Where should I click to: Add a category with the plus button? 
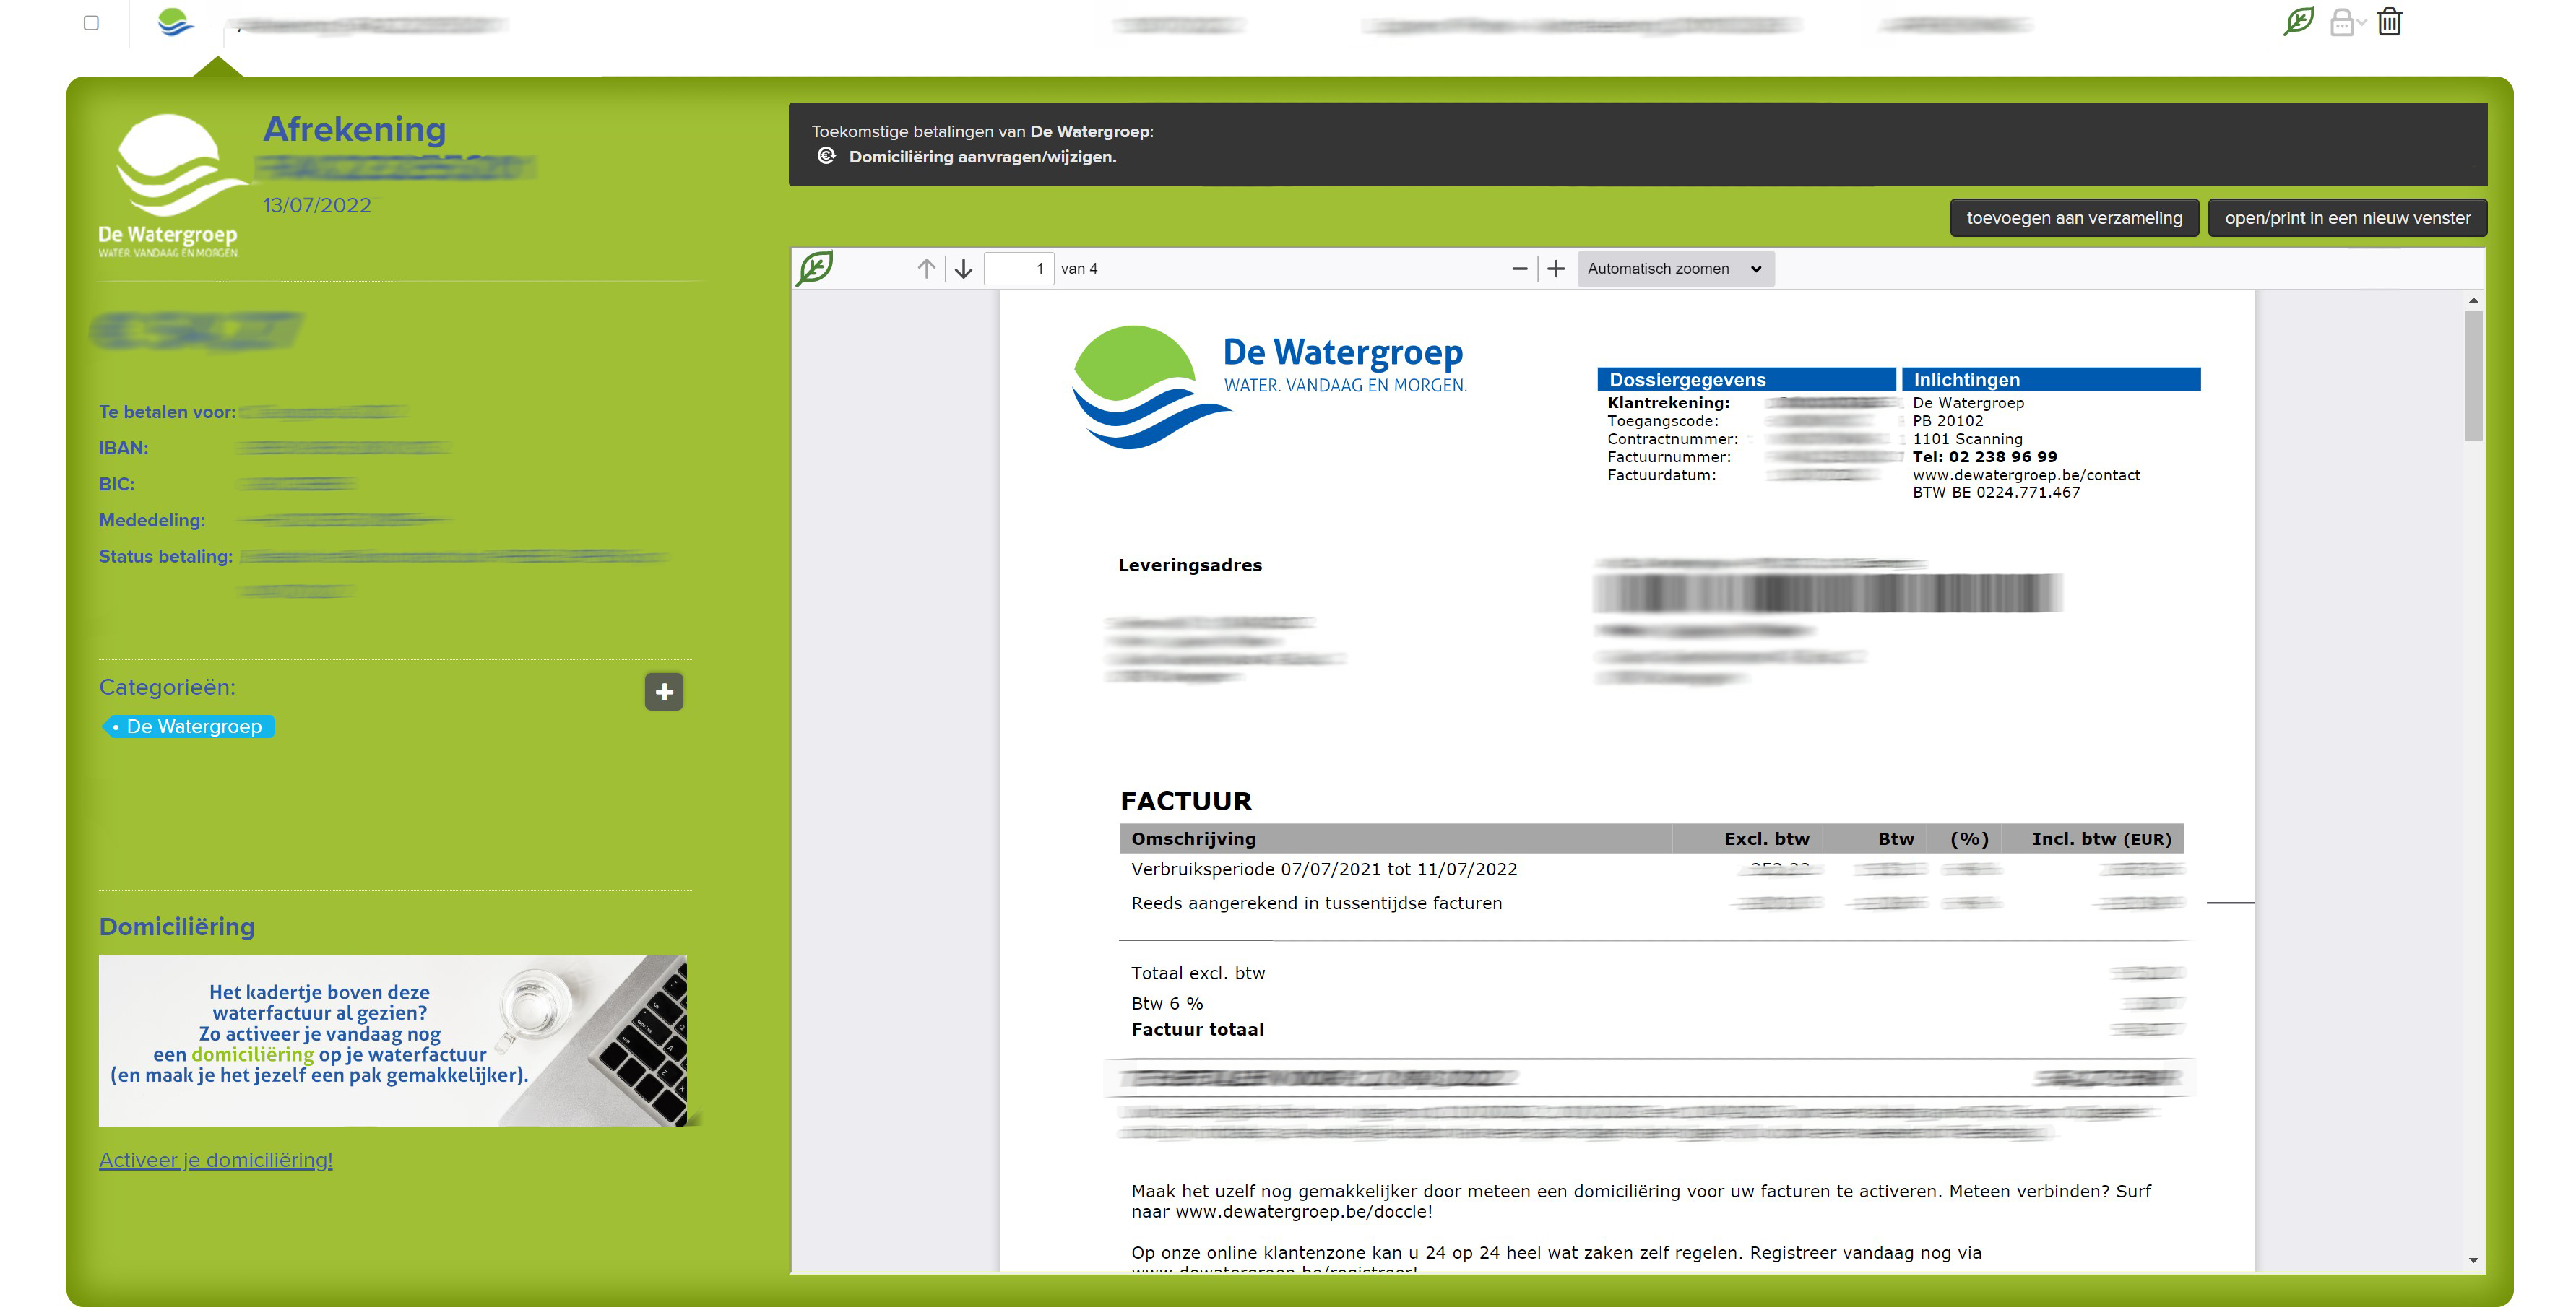(x=663, y=692)
